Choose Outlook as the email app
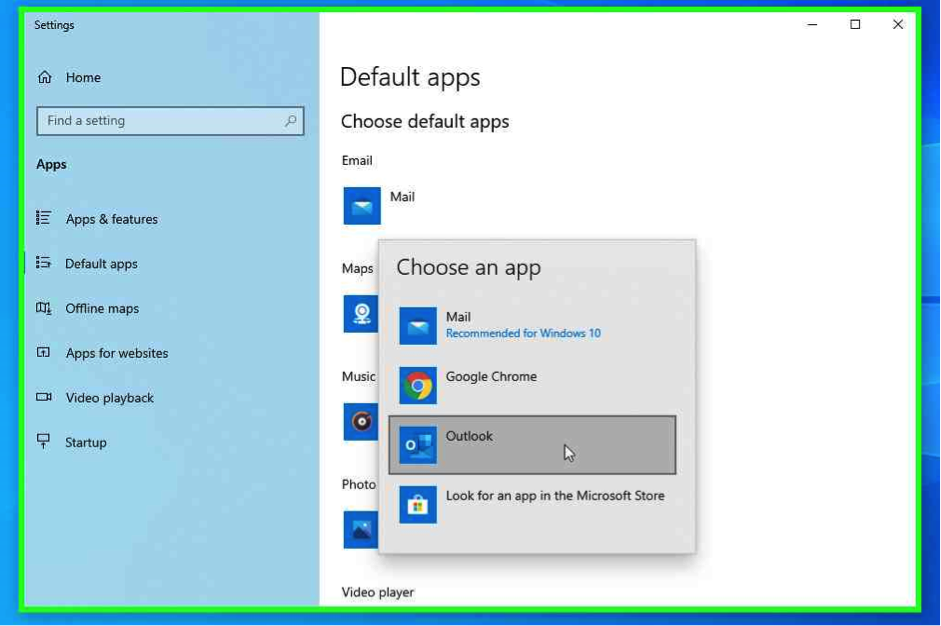Viewport: 941px width, 626px height. [x=531, y=444]
